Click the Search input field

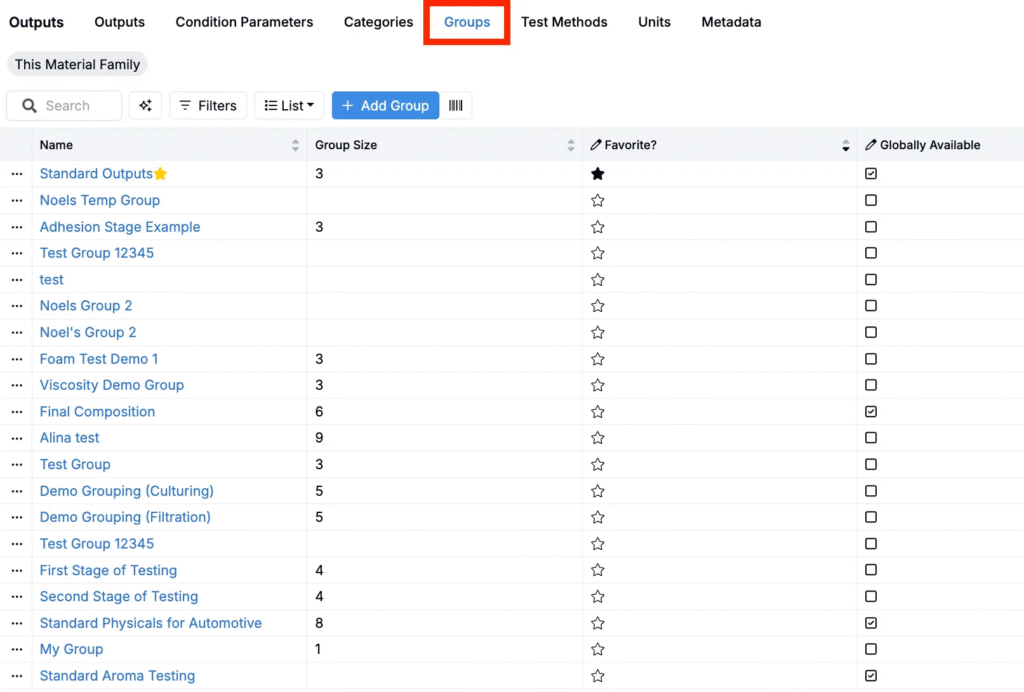(75, 105)
